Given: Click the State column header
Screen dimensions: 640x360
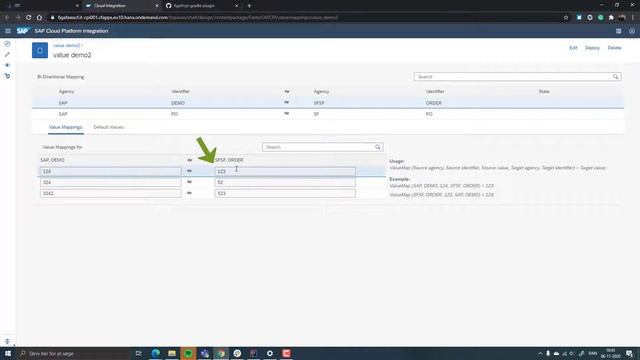Looking at the screenshot, I should pos(544,91).
